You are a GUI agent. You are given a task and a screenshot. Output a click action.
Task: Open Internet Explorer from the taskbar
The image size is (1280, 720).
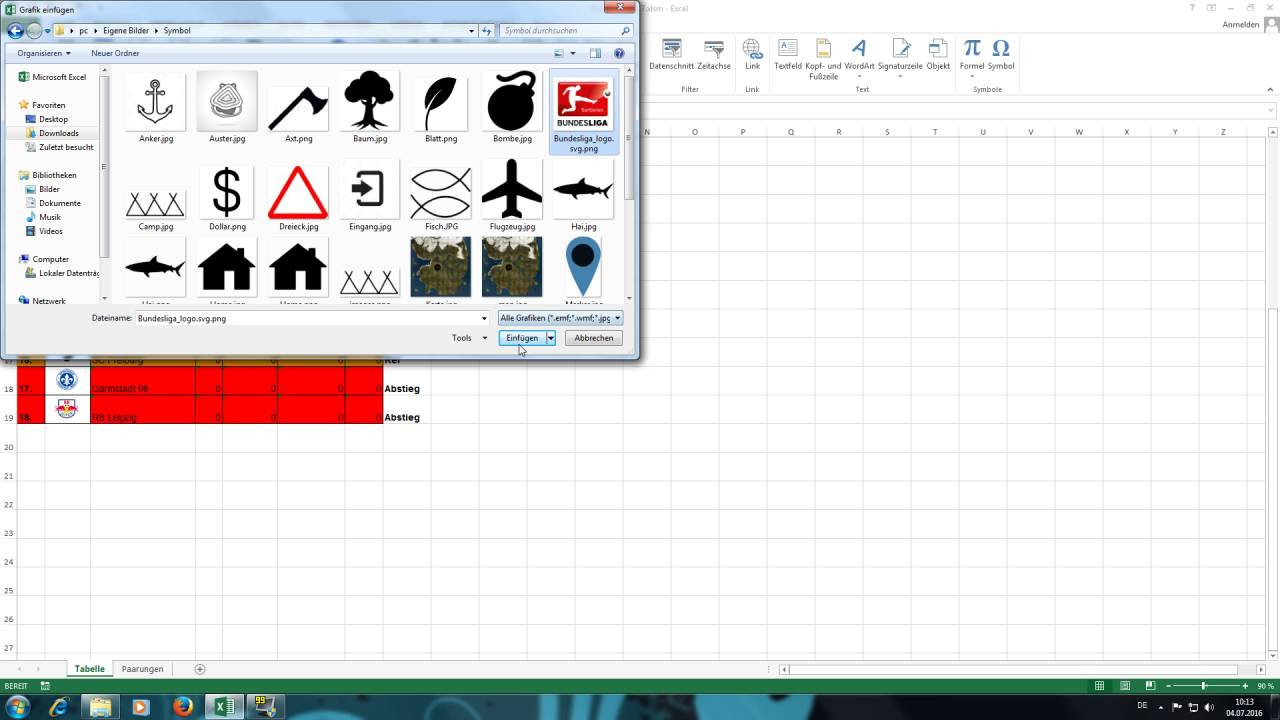tap(59, 707)
